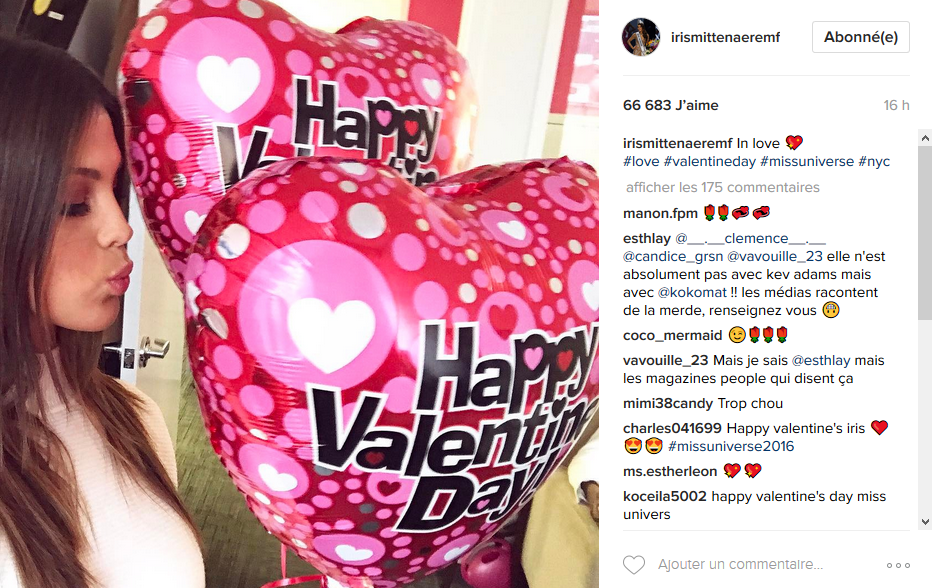932x588 pixels.
Task: Toggle the Abonné(e) follow button
Action: pos(861,37)
